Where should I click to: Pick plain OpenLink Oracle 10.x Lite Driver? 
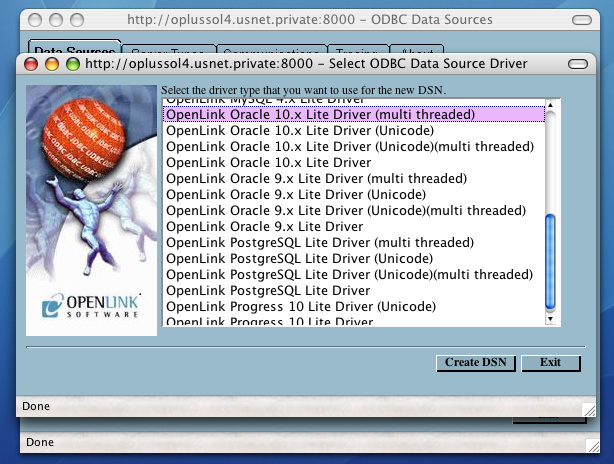(354, 162)
